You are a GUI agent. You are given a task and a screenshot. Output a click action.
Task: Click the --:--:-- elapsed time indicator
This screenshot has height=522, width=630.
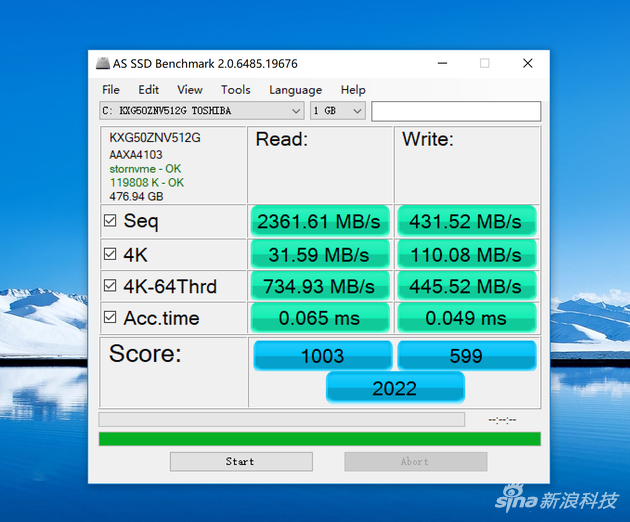click(502, 420)
